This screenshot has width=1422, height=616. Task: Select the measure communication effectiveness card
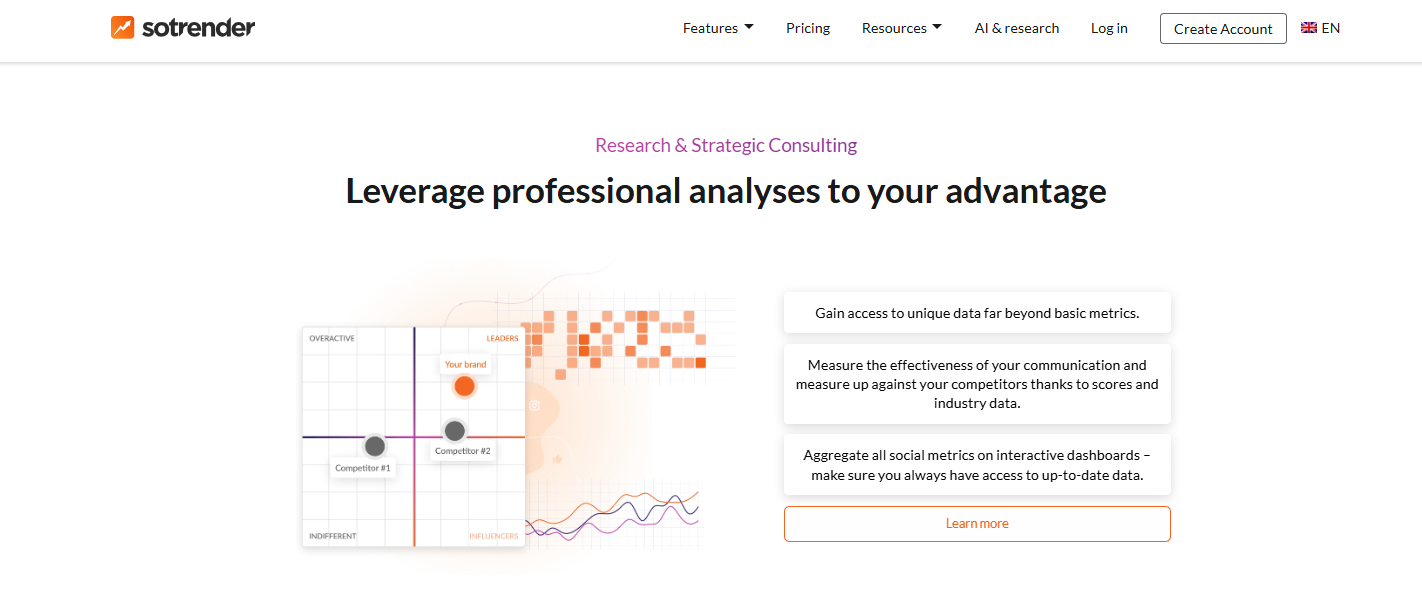977,384
